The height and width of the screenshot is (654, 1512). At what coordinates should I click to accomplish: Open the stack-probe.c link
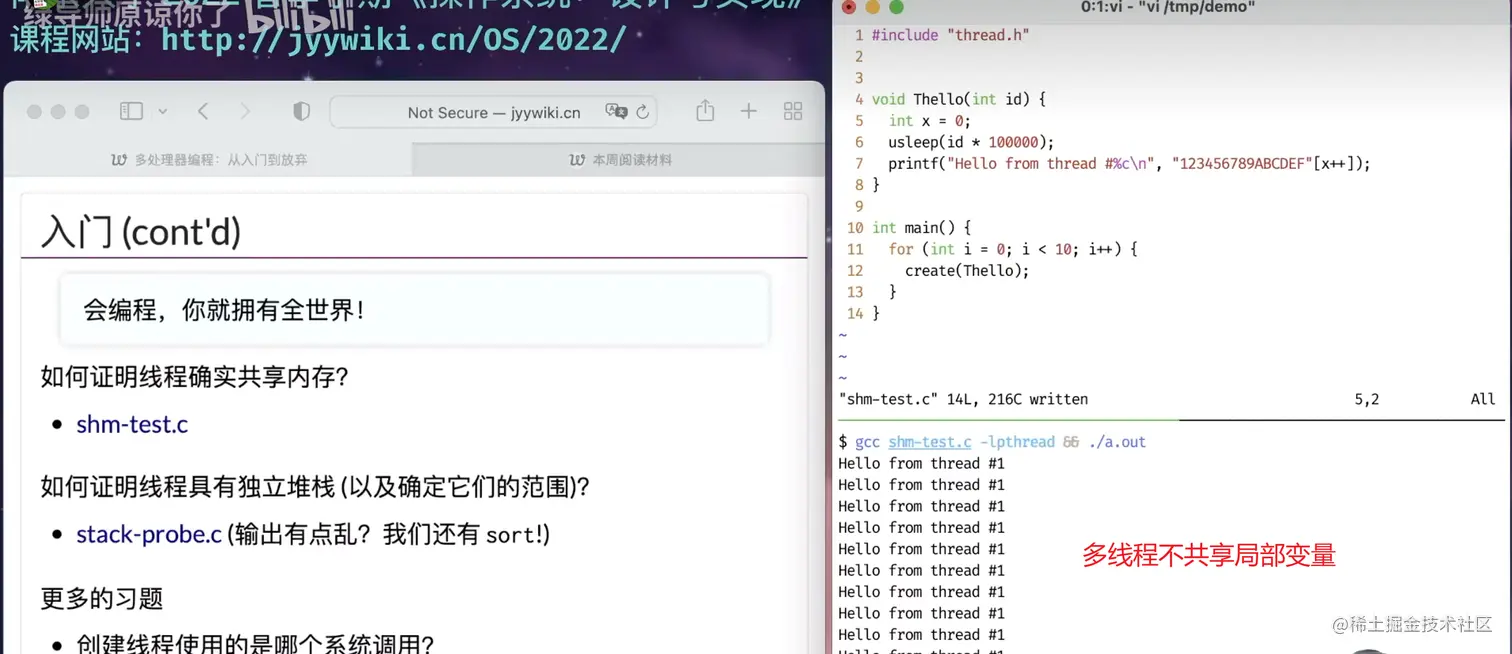(149, 534)
